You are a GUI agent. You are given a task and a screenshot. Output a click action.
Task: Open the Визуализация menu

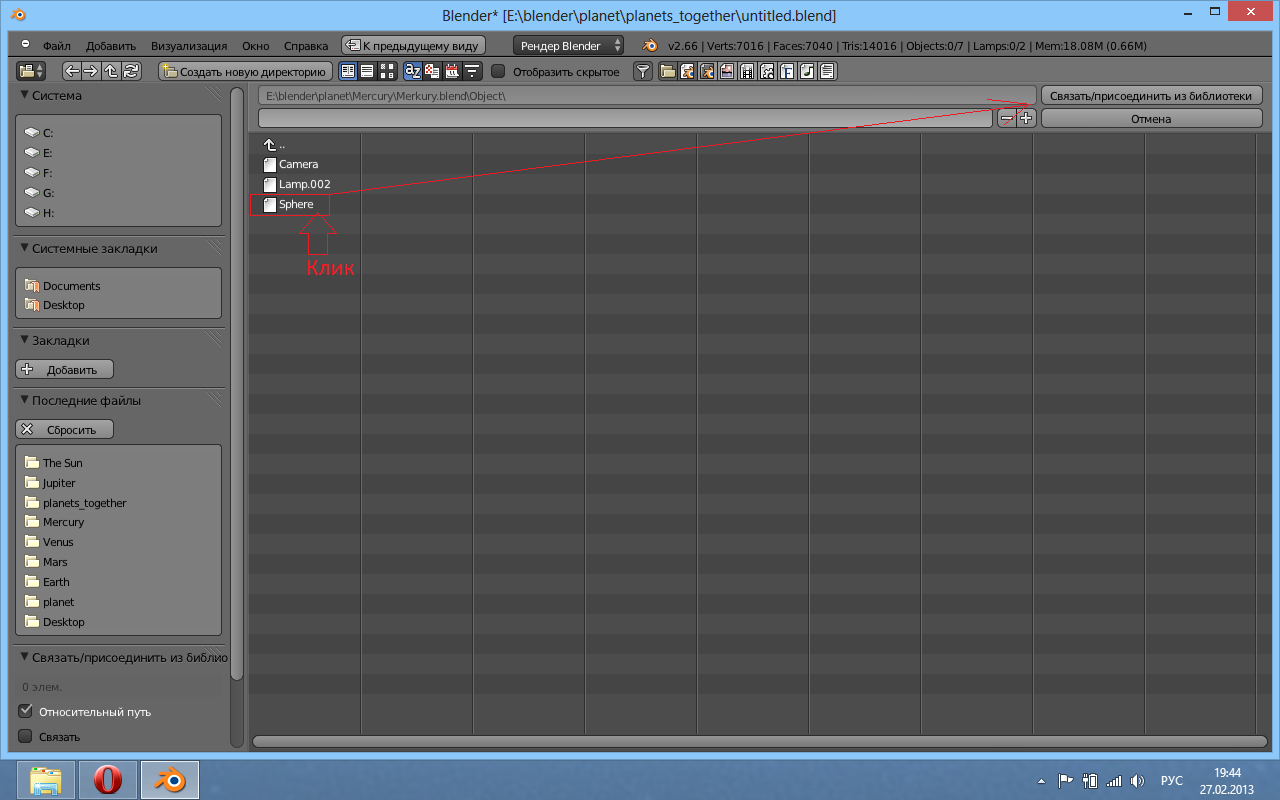tap(189, 46)
